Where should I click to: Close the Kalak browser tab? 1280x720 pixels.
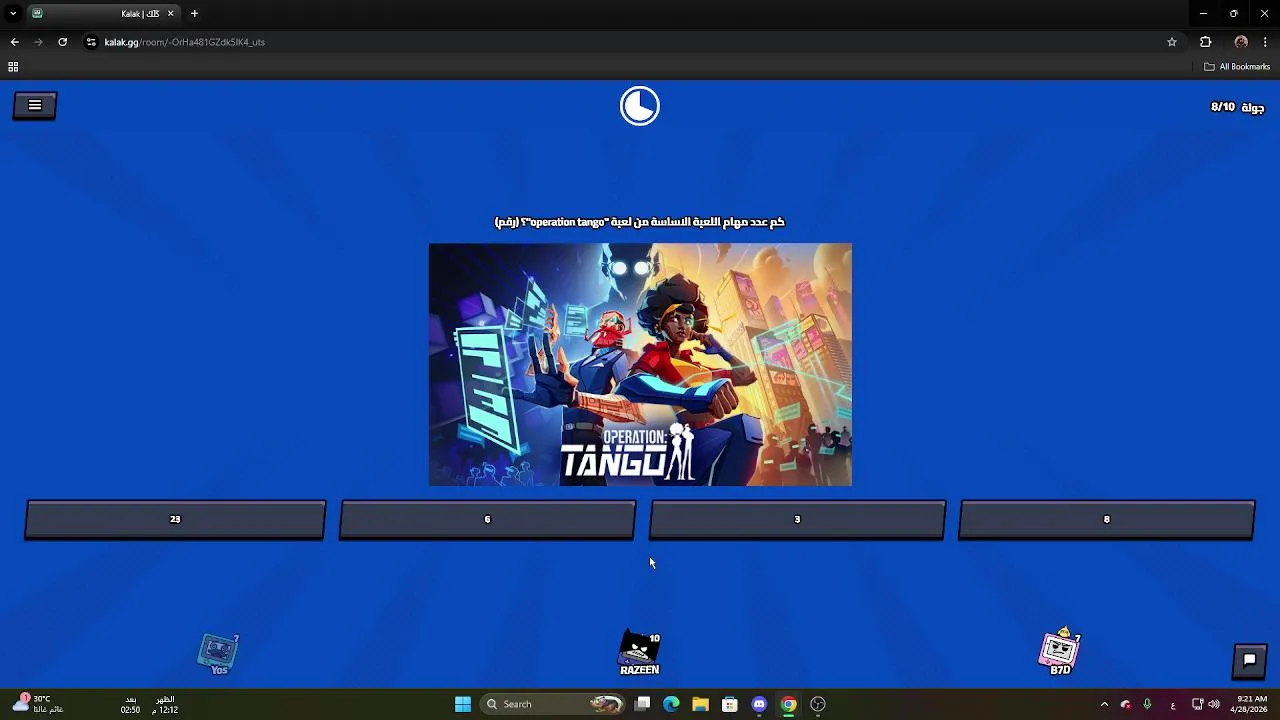coord(170,14)
